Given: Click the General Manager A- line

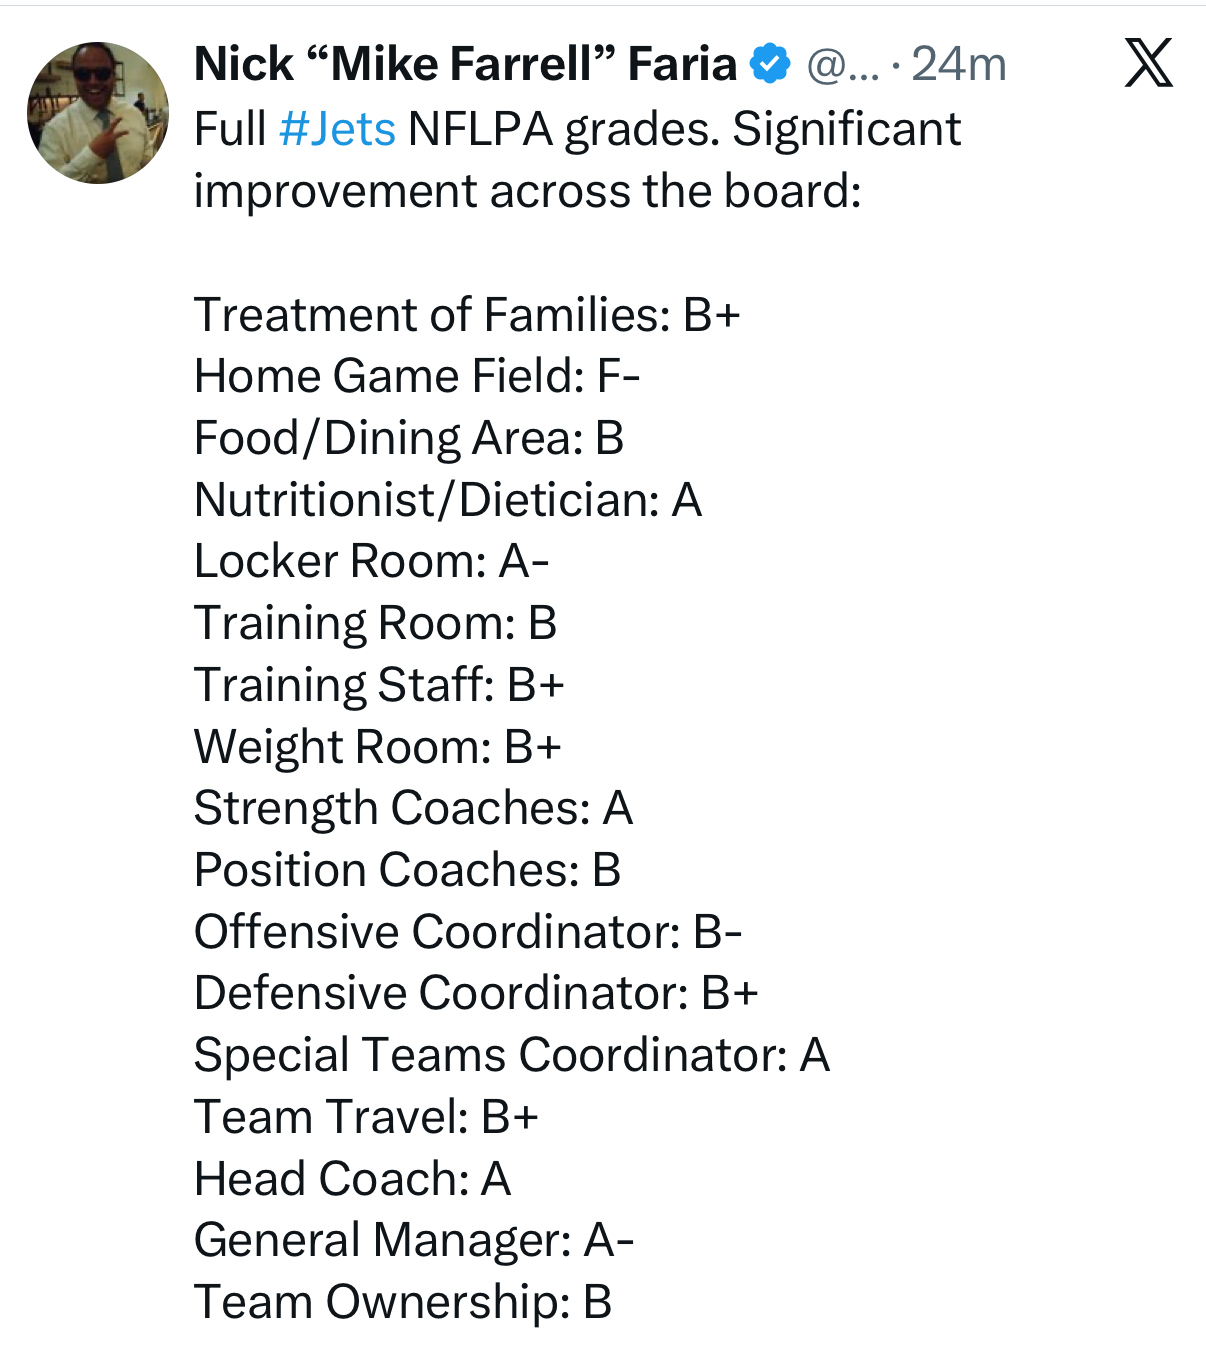Looking at the screenshot, I should coord(414,1240).
